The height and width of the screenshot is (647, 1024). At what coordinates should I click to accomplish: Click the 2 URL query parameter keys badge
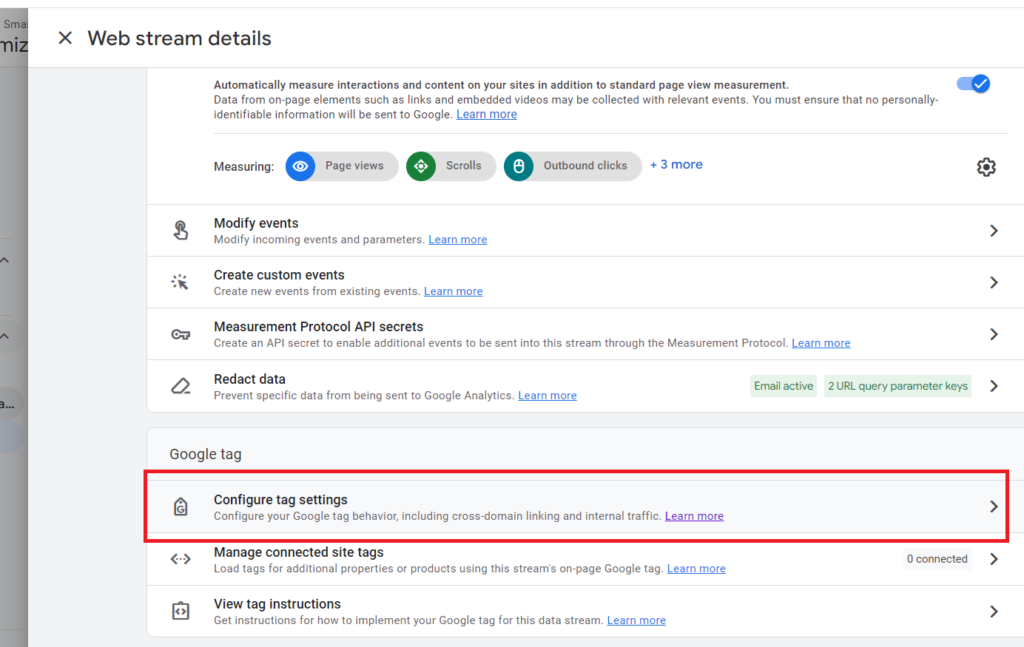coord(897,386)
